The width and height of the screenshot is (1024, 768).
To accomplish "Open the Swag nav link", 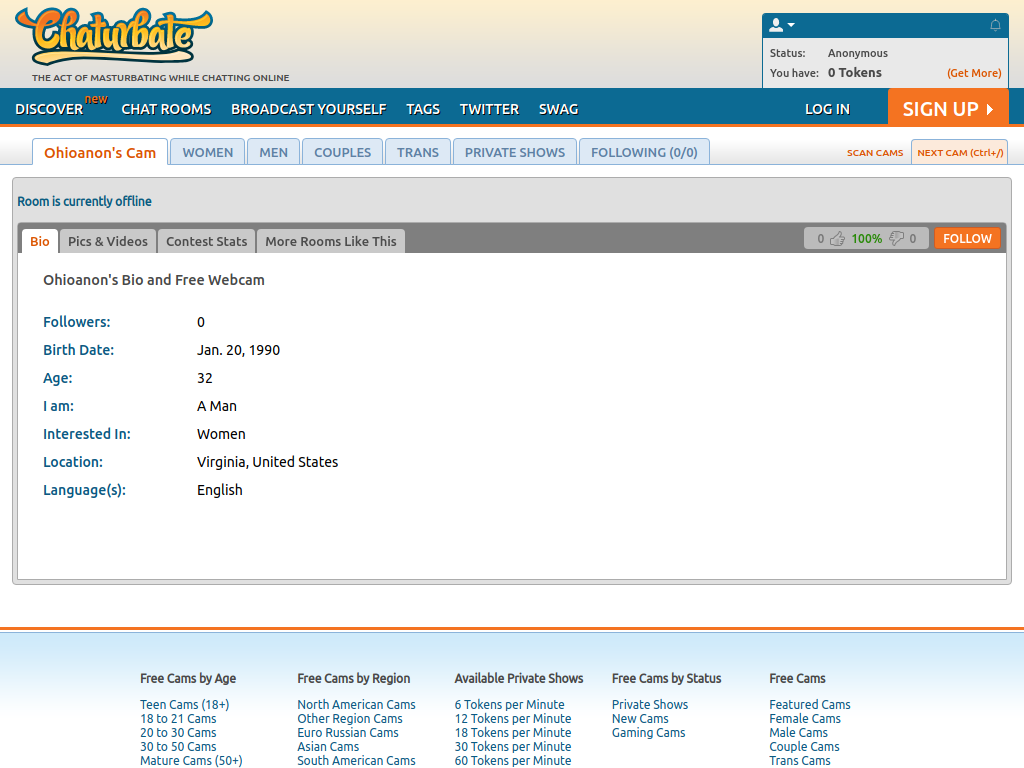I will (x=558, y=109).
